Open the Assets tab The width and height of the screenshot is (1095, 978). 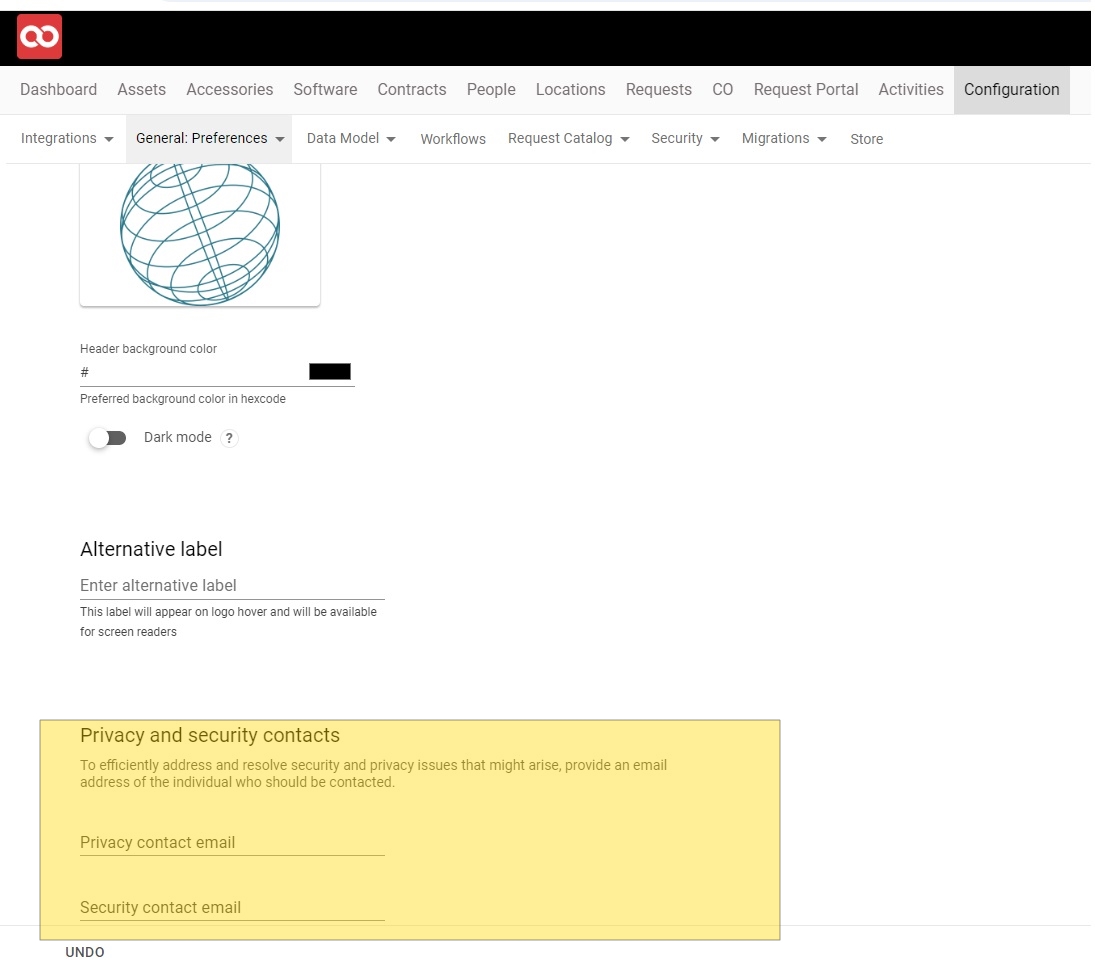pos(142,89)
